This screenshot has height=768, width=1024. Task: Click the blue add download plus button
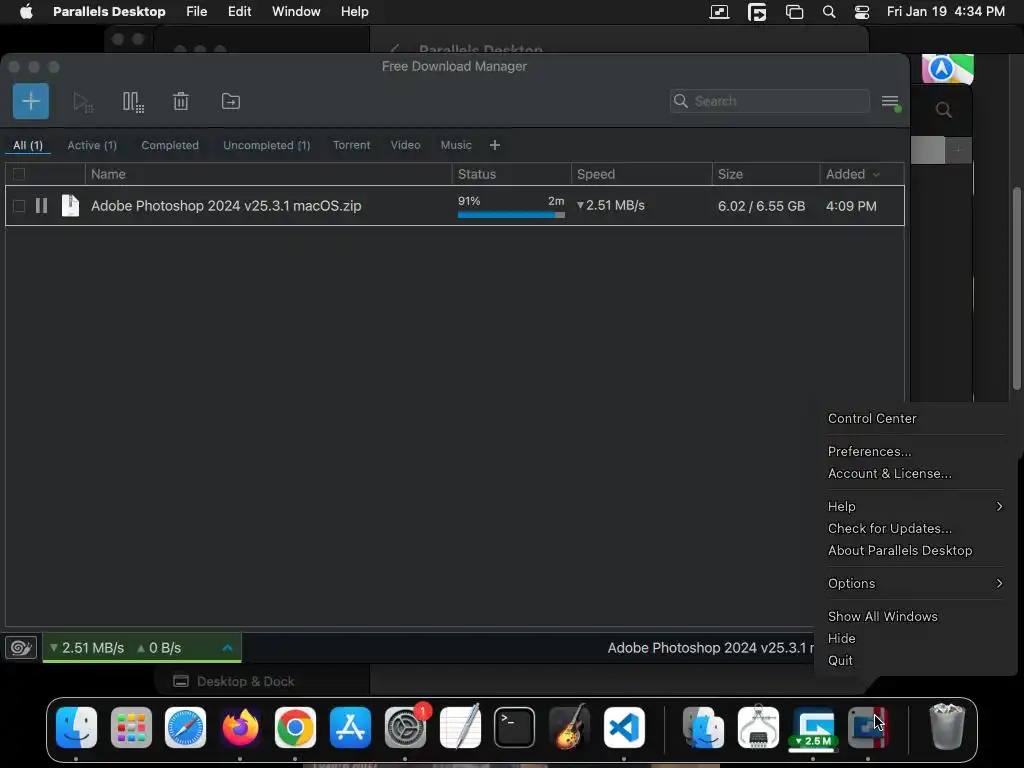[31, 101]
